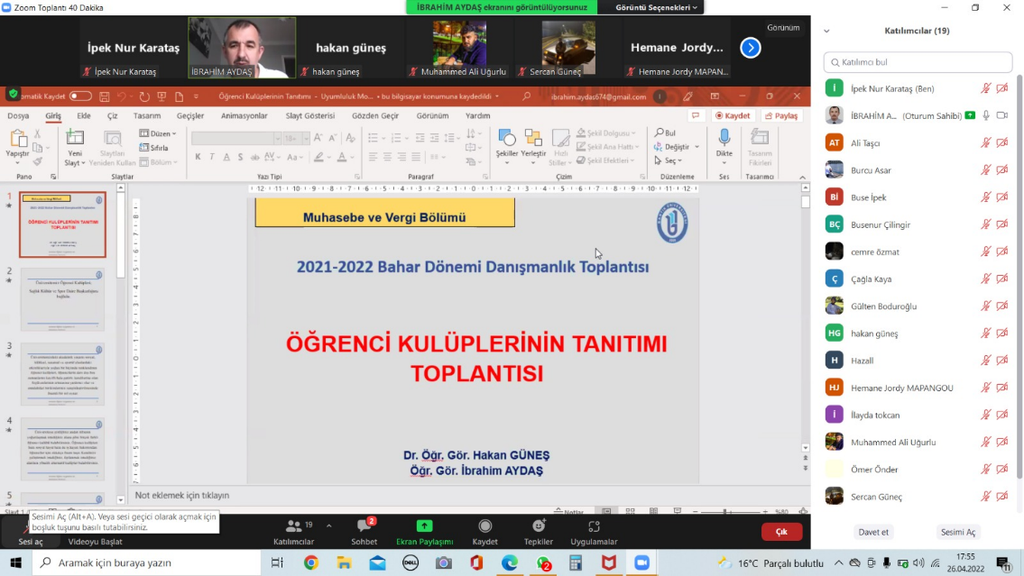
Task: Click the Dikte (Dictate) microphone icon
Action: pyautogui.click(x=724, y=138)
